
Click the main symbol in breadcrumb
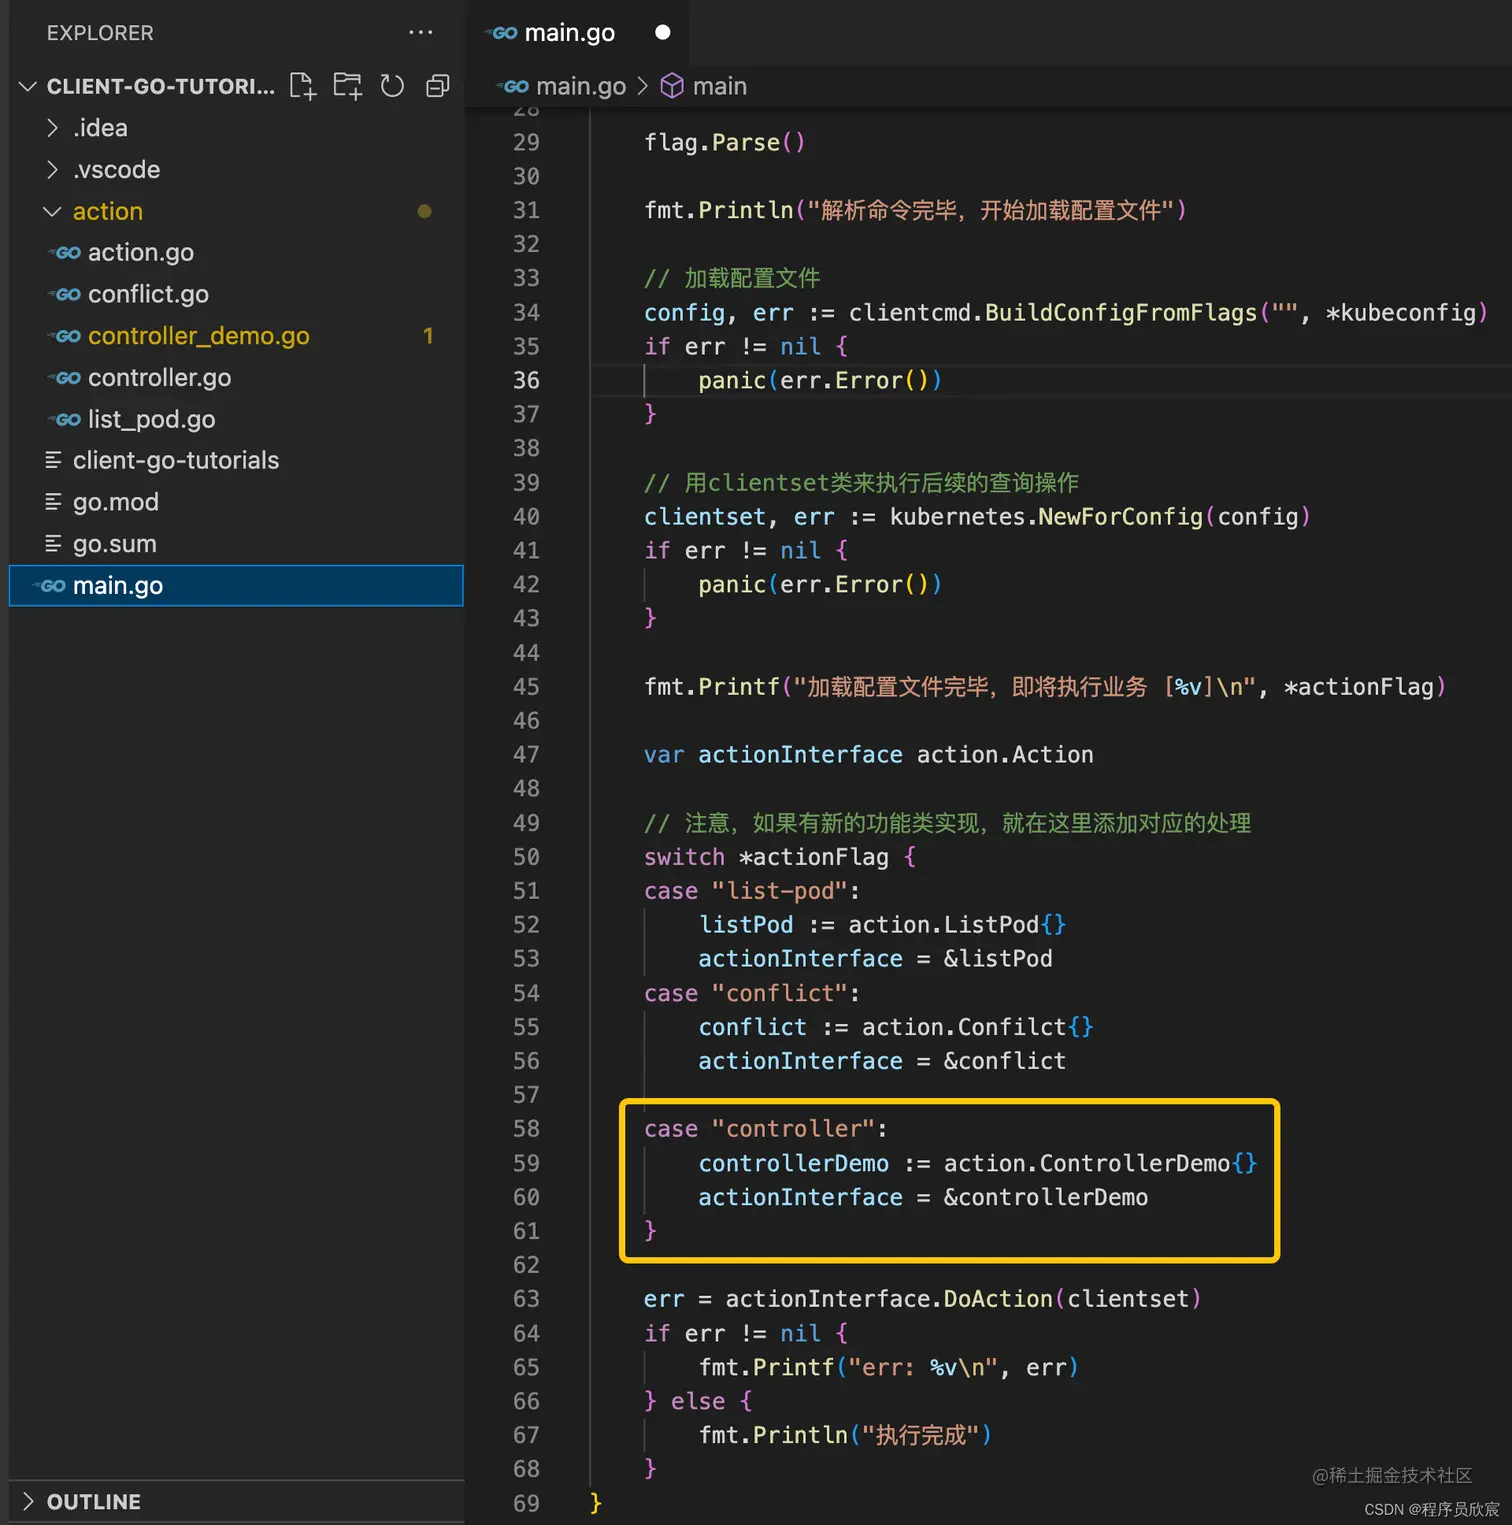[x=720, y=87]
